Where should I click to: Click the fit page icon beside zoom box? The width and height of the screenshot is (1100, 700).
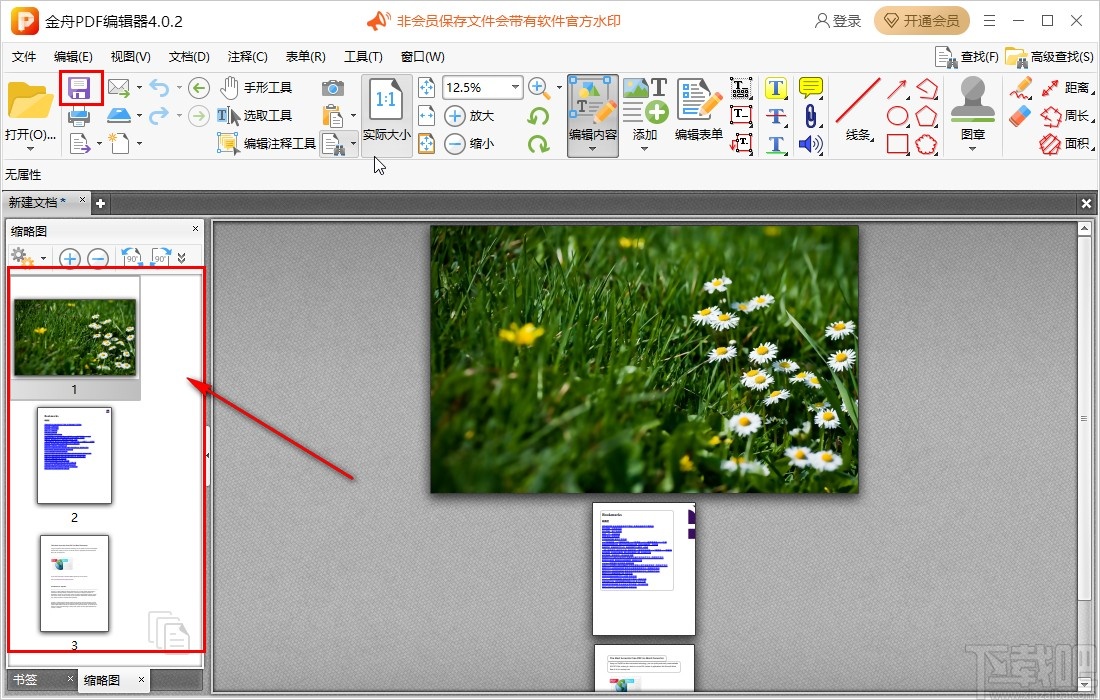[x=426, y=88]
